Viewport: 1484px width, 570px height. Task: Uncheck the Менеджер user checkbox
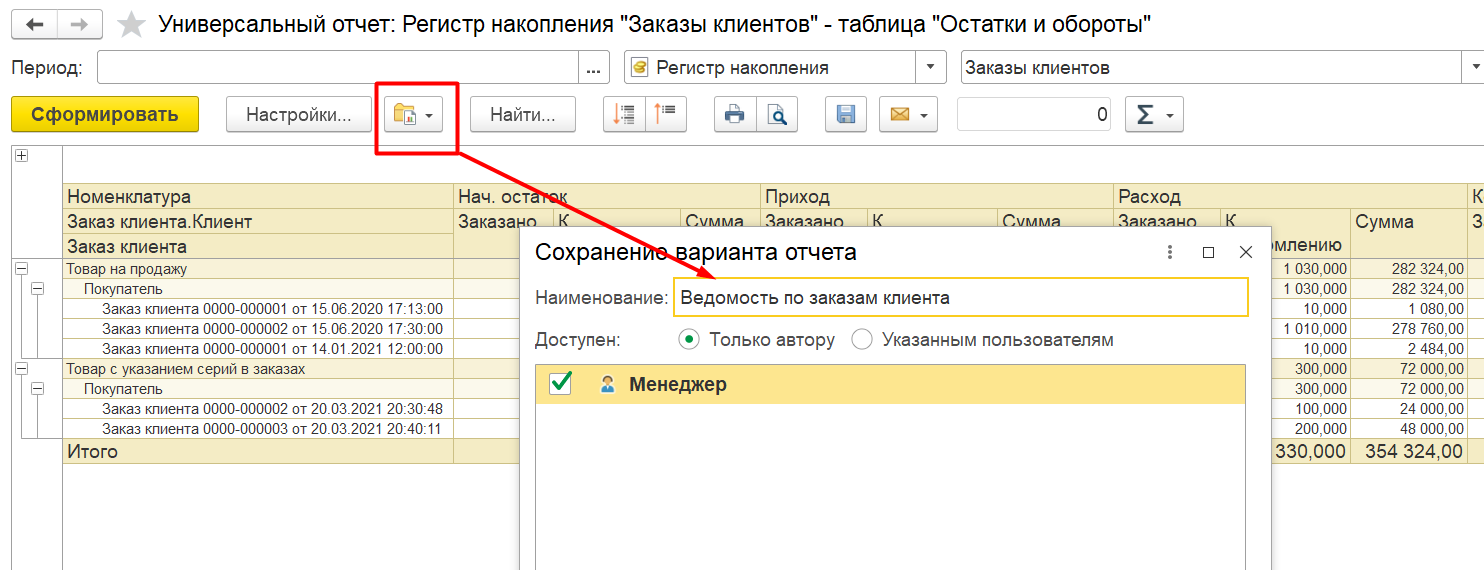tap(560, 384)
